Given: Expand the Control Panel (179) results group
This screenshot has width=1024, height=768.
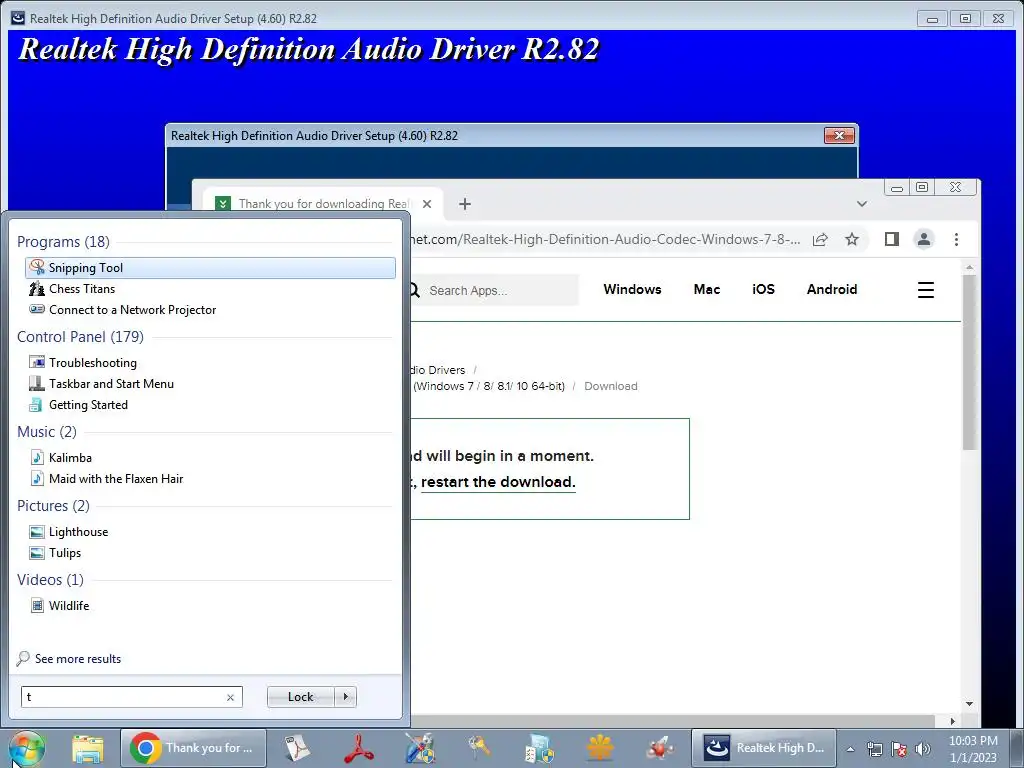Looking at the screenshot, I should tap(80, 337).
